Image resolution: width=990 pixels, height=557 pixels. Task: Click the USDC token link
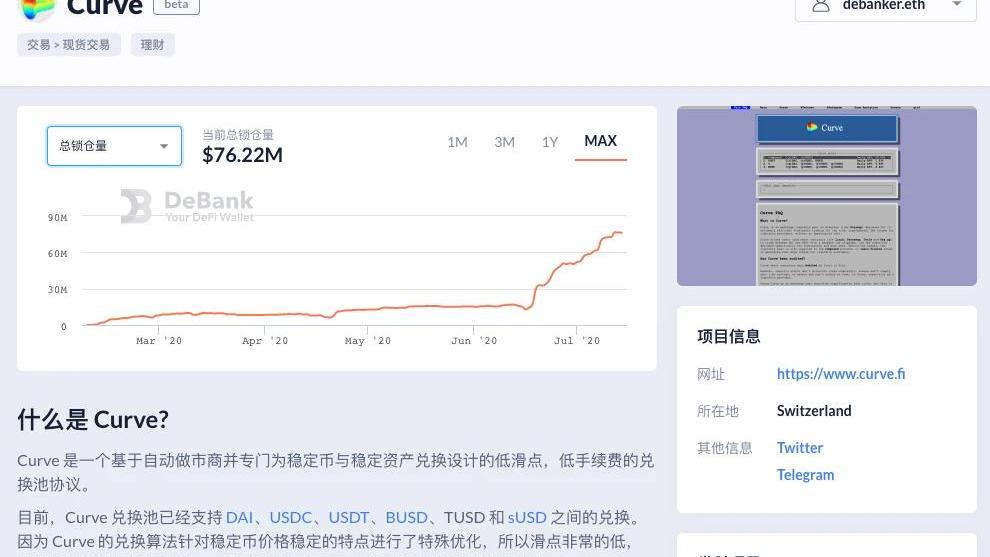(x=290, y=517)
